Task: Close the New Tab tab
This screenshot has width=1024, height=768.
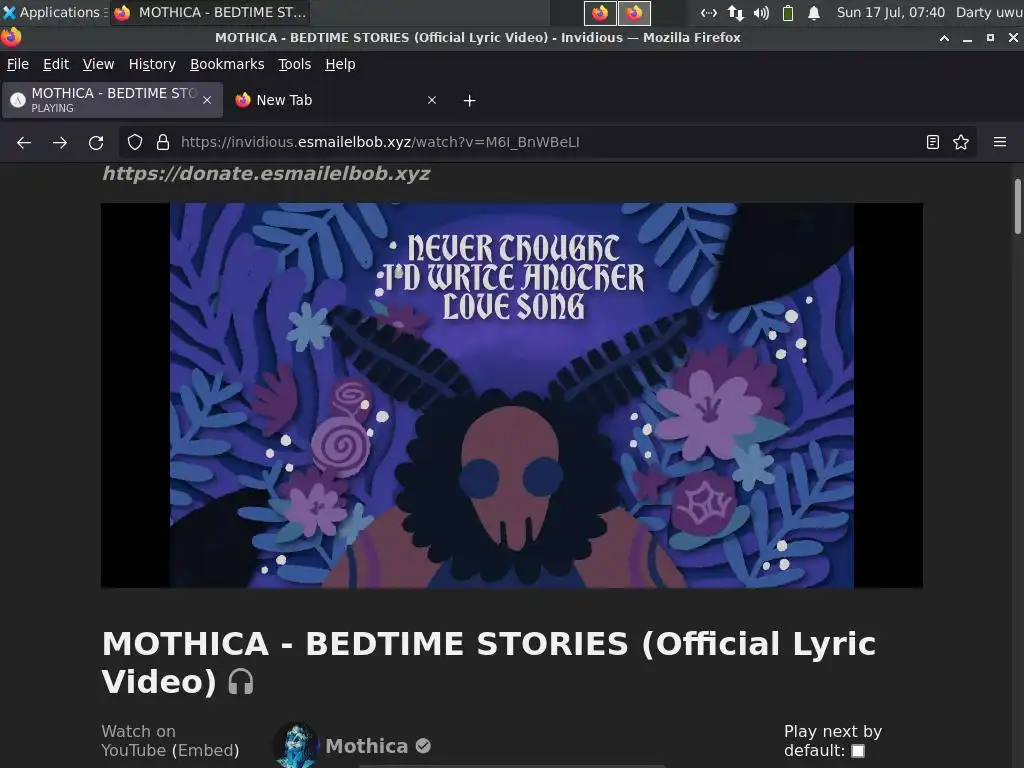Action: [432, 100]
